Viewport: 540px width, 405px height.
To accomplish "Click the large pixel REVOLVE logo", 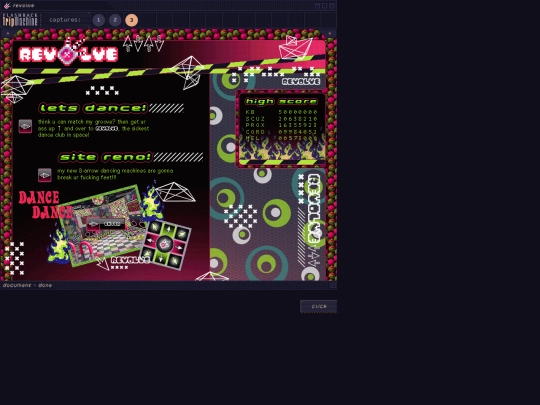I will (x=69, y=54).
